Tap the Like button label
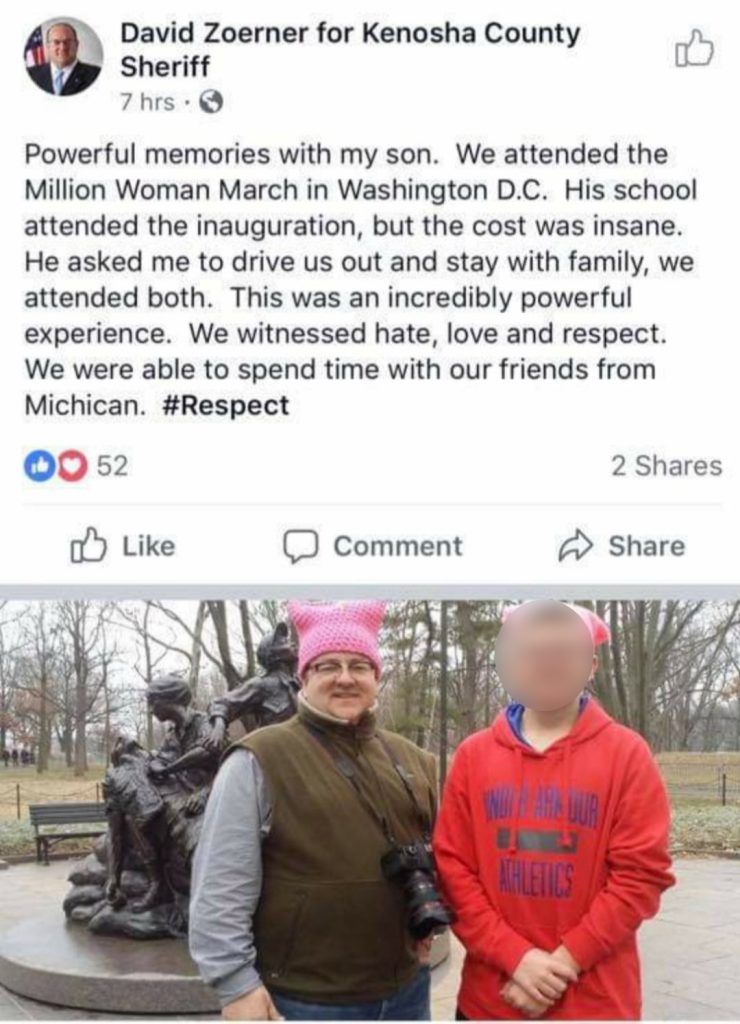The height and width of the screenshot is (1024, 740). (x=149, y=546)
